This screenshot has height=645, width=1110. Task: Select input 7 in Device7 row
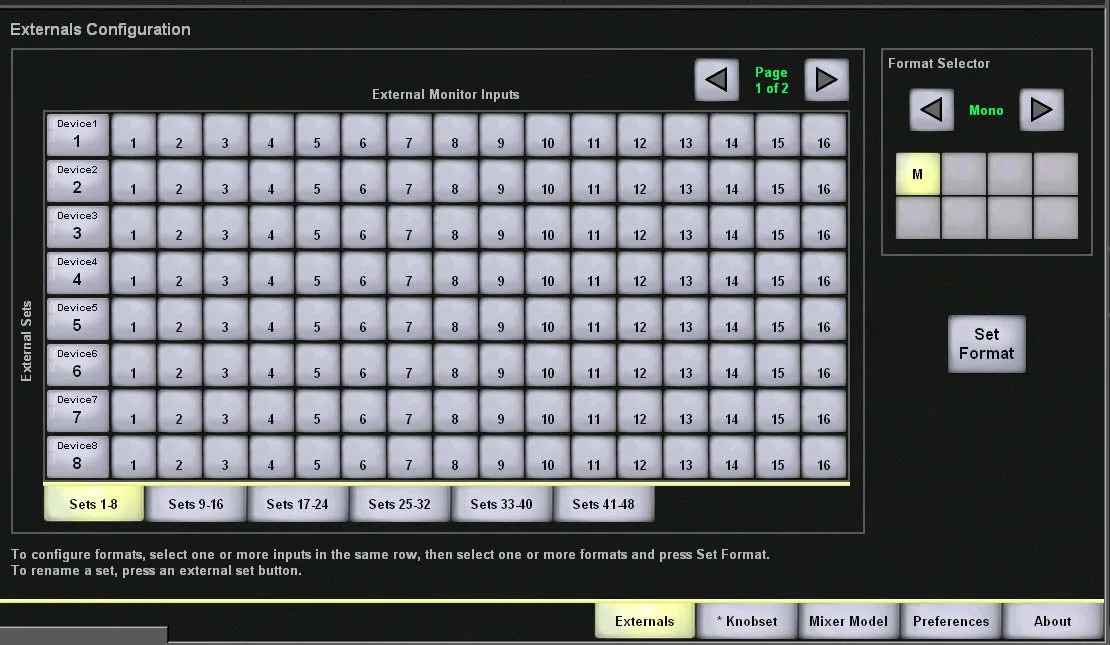coord(409,411)
